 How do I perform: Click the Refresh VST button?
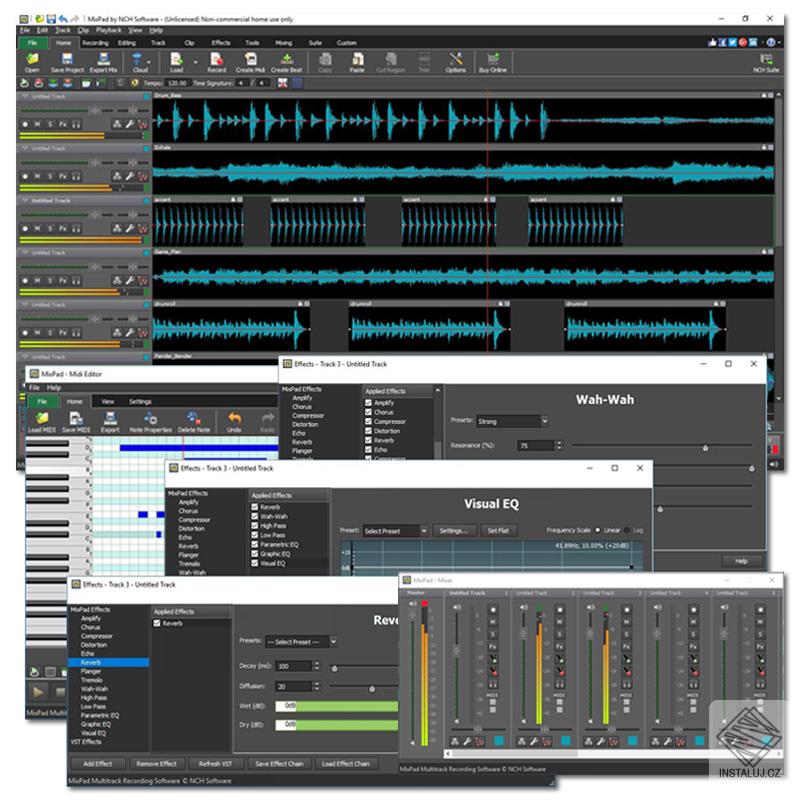click(x=215, y=764)
